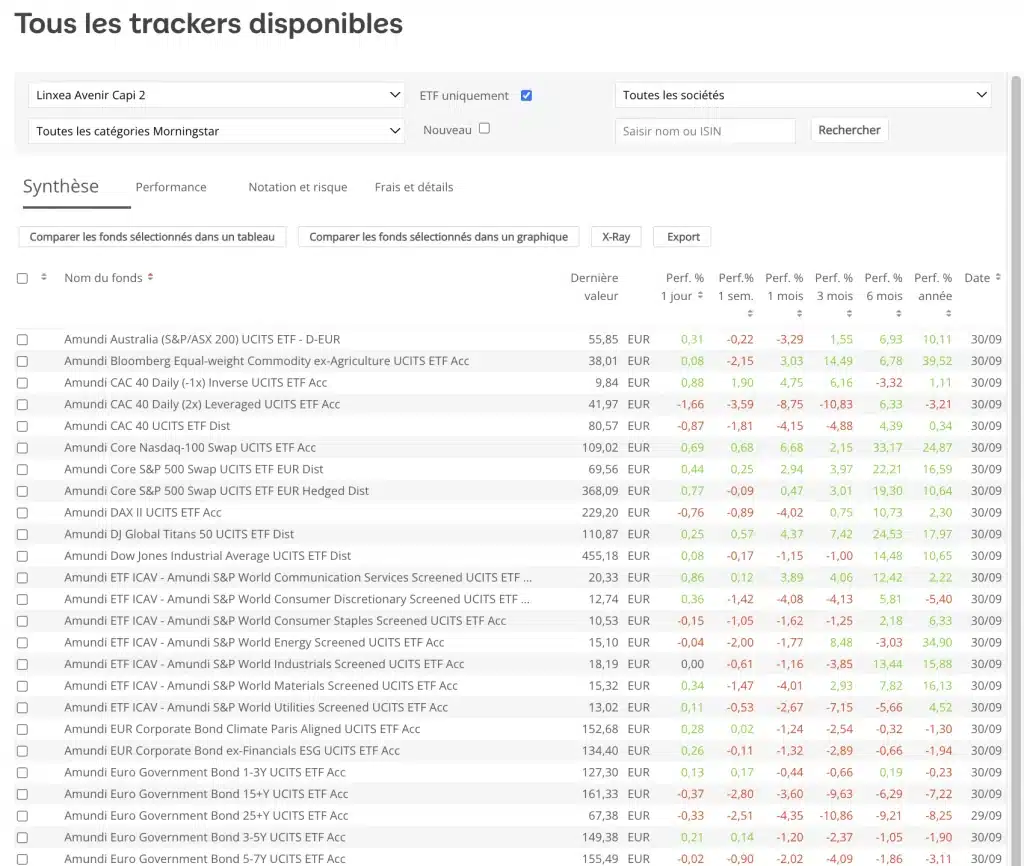Open the Linxea Avenir Capi 2 dropdown
This screenshot has height=866, width=1024.
(x=216, y=95)
